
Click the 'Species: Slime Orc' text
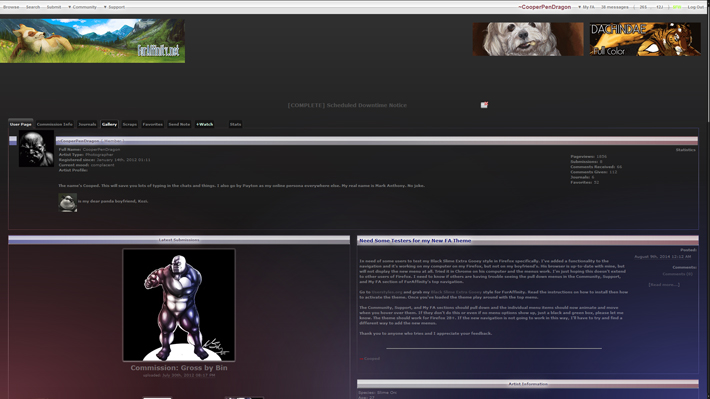pos(377,393)
